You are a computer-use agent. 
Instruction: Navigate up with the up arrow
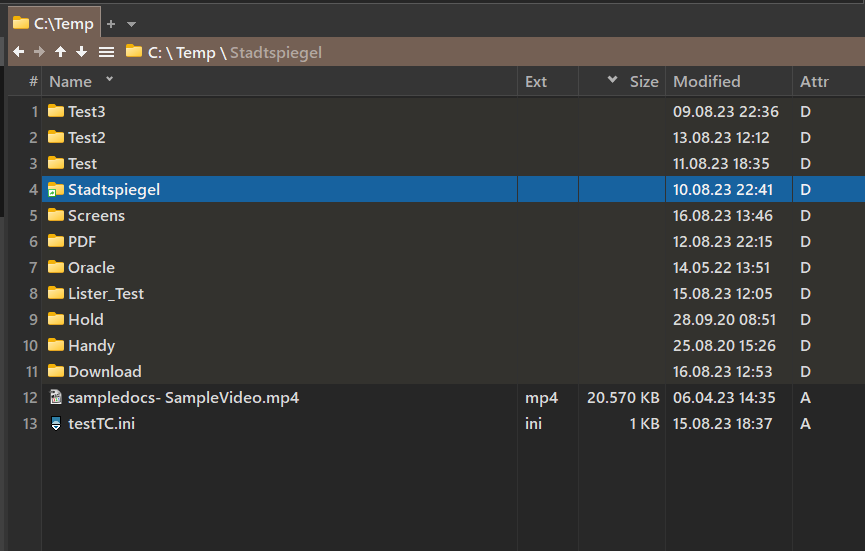tap(60, 52)
